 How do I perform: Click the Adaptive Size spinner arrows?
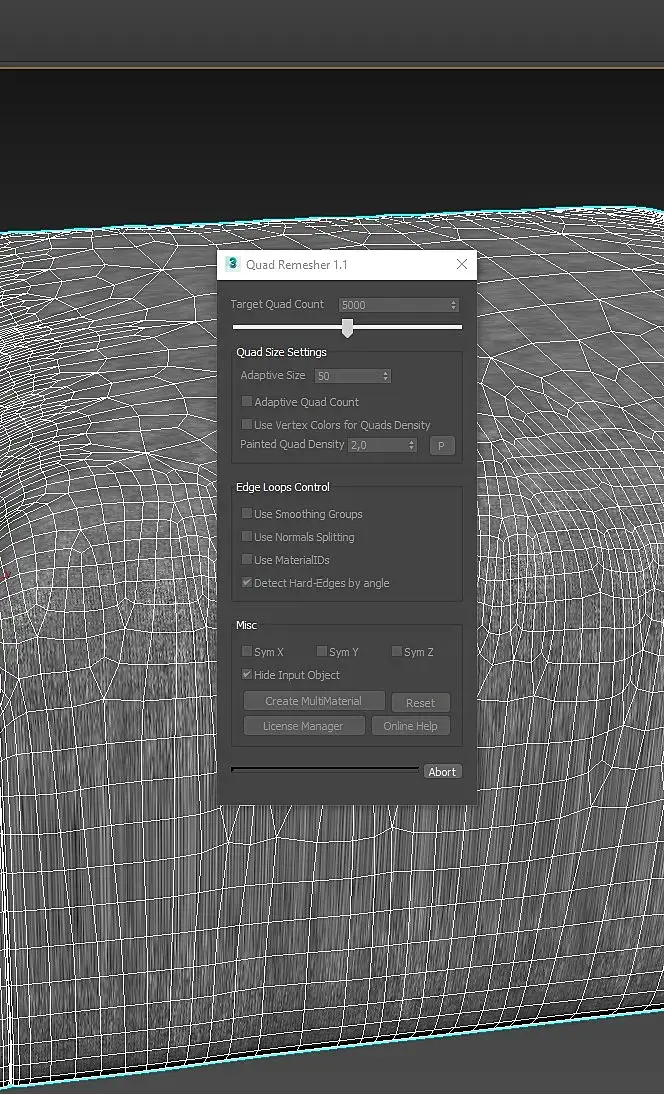point(386,376)
